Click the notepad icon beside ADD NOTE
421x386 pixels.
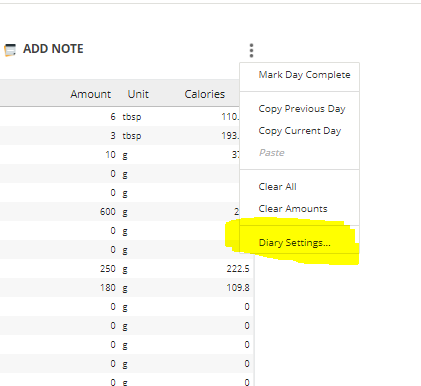pyautogui.click(x=10, y=50)
